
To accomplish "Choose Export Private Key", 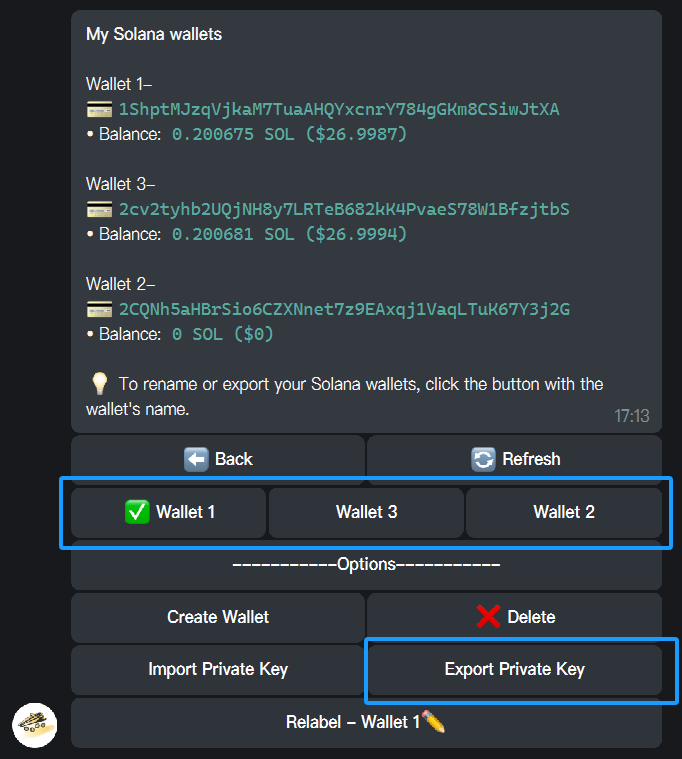I will [x=515, y=669].
